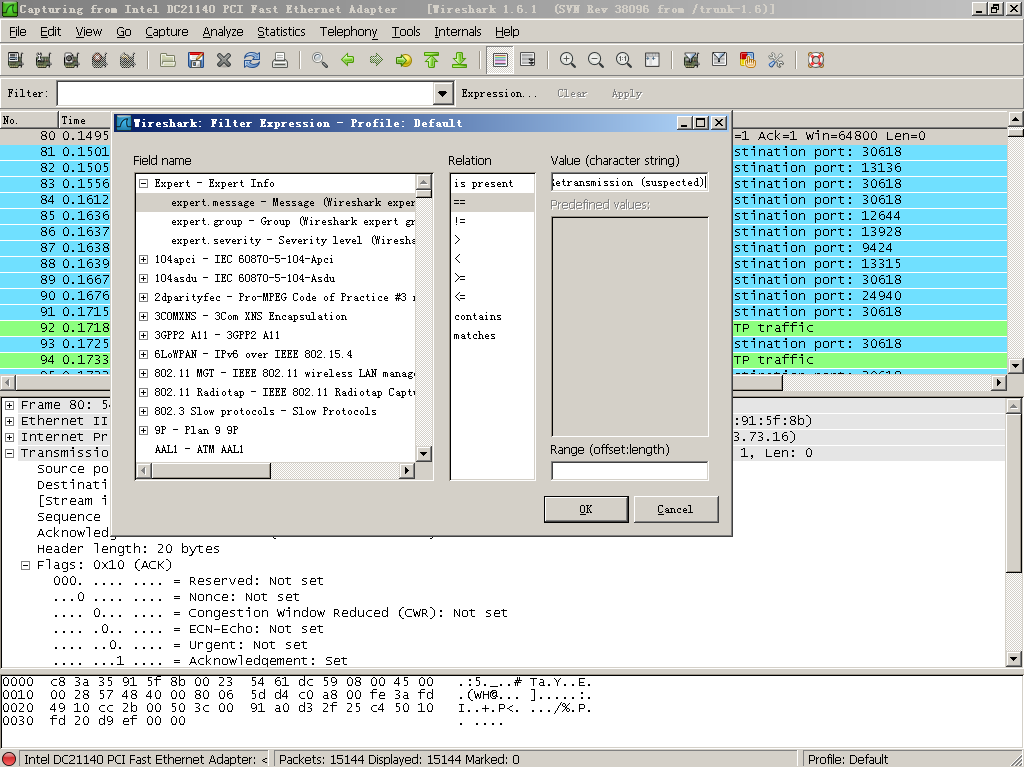Open the display filters editor icon
The width and height of the screenshot is (1024, 768).
[x=720, y=60]
